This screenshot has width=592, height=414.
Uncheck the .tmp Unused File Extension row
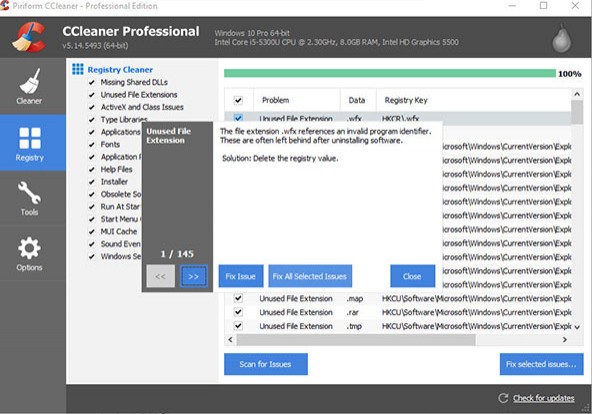238,326
